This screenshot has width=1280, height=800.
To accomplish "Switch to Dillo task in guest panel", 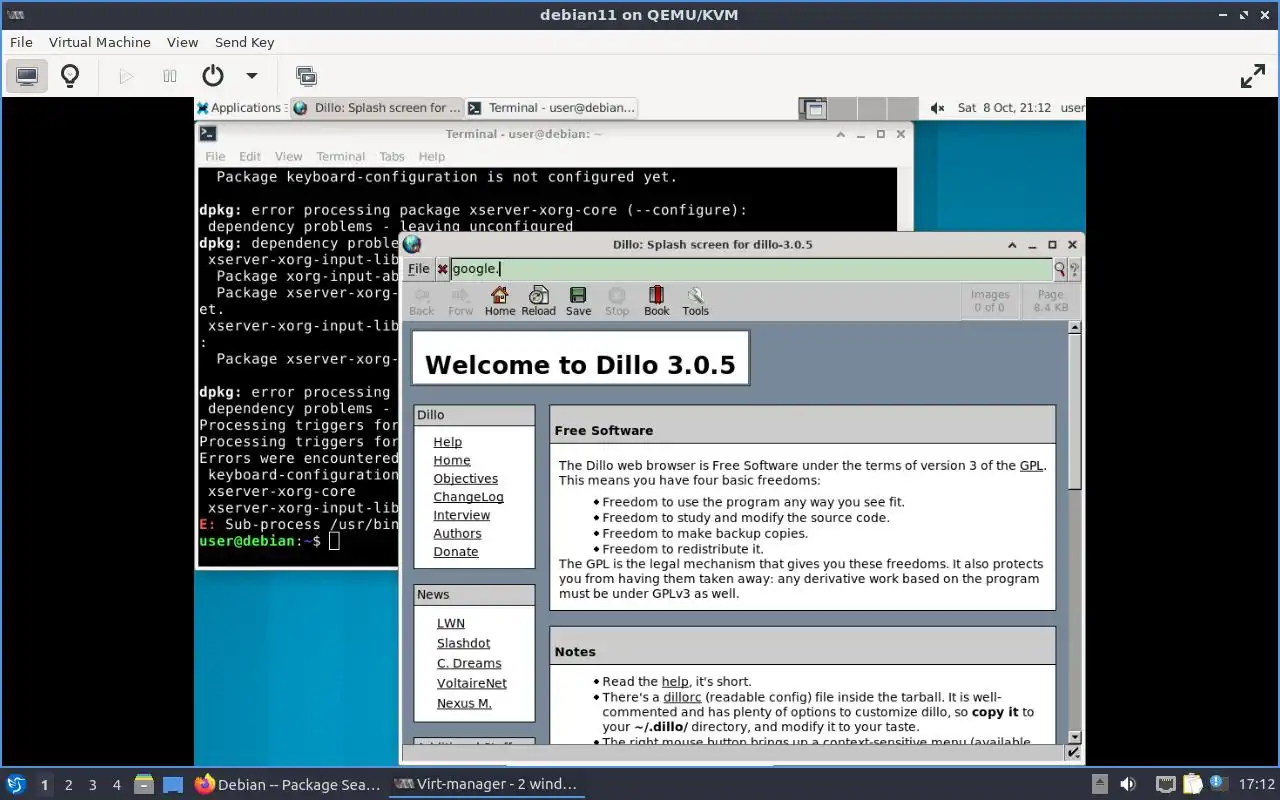I will (x=378, y=108).
